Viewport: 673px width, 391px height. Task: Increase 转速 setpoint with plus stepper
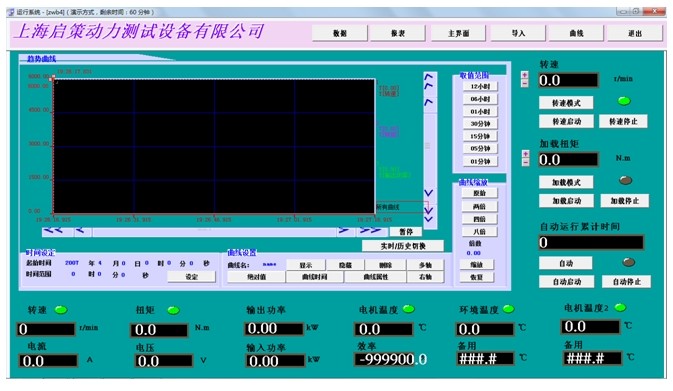[x=524, y=75]
